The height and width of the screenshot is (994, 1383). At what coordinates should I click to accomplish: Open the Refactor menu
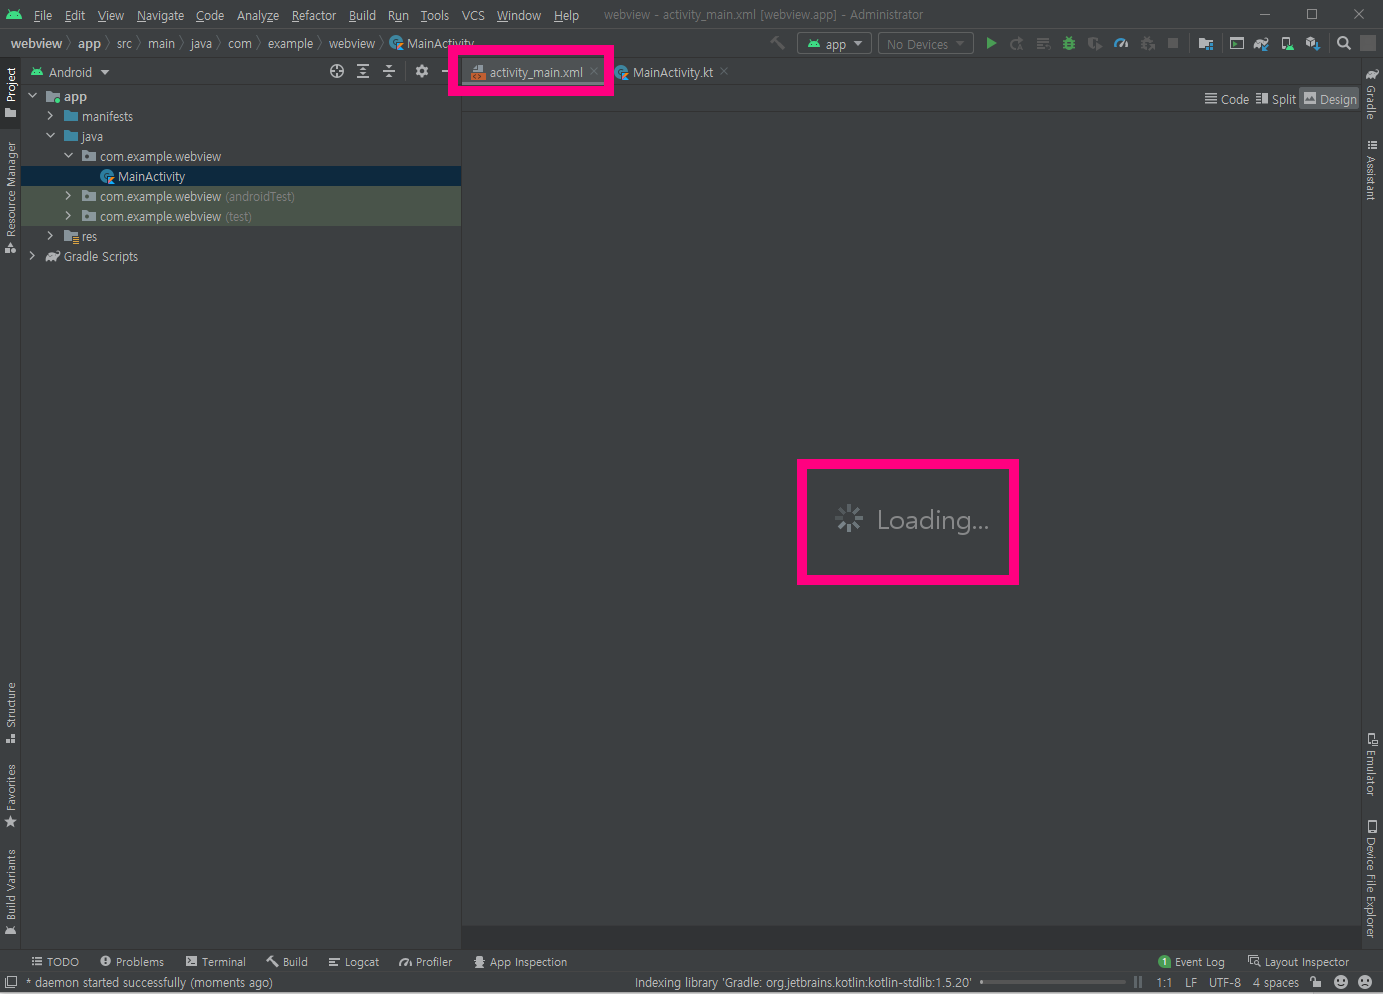[314, 15]
